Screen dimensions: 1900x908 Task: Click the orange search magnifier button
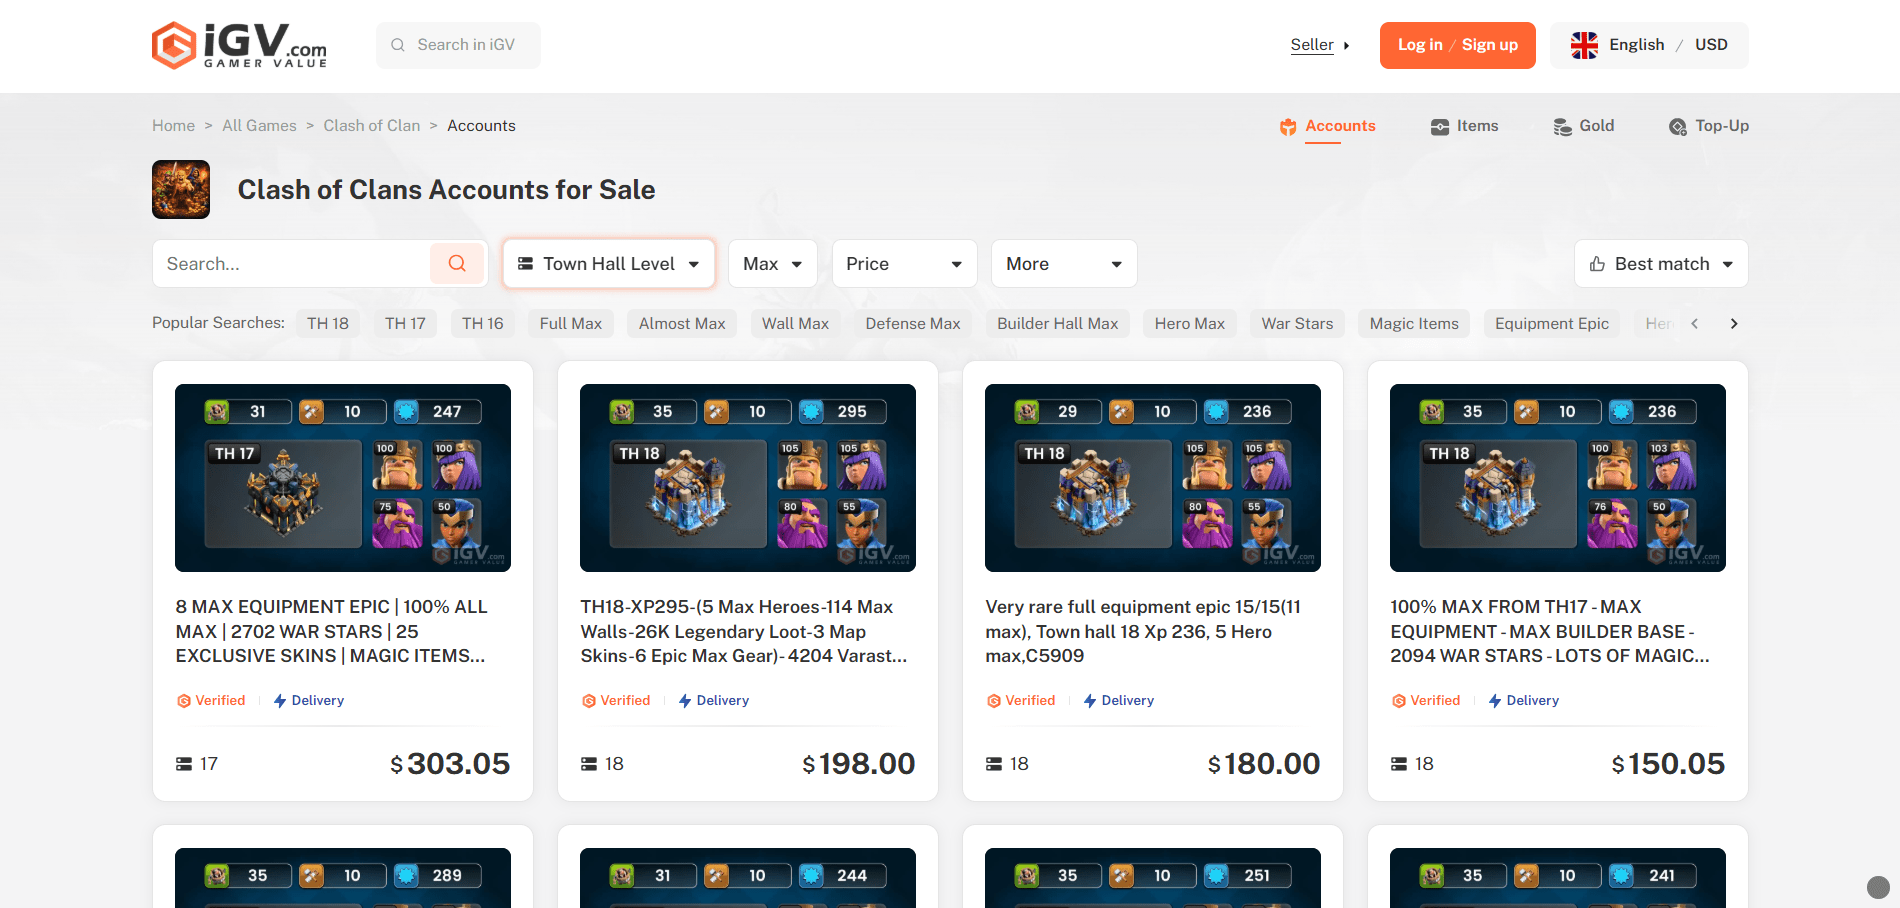[457, 264]
